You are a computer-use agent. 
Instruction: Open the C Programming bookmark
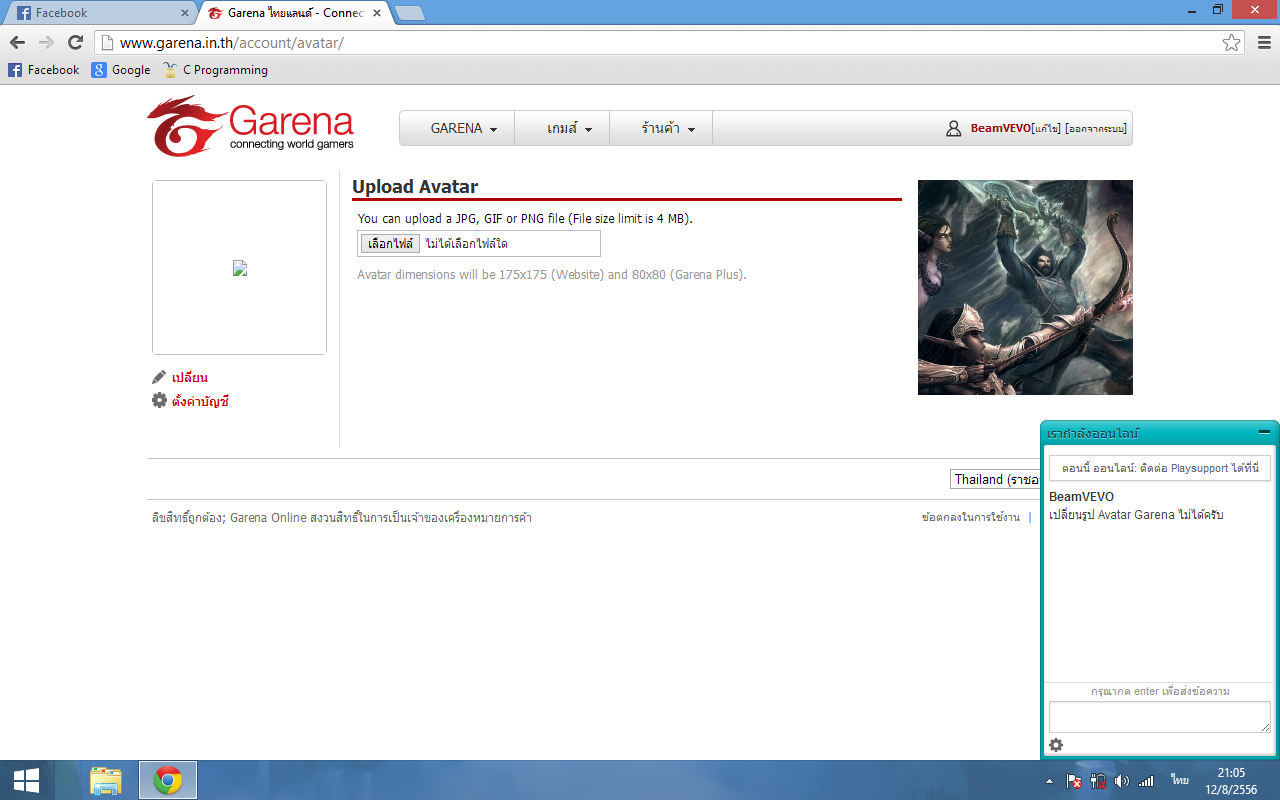[216, 70]
